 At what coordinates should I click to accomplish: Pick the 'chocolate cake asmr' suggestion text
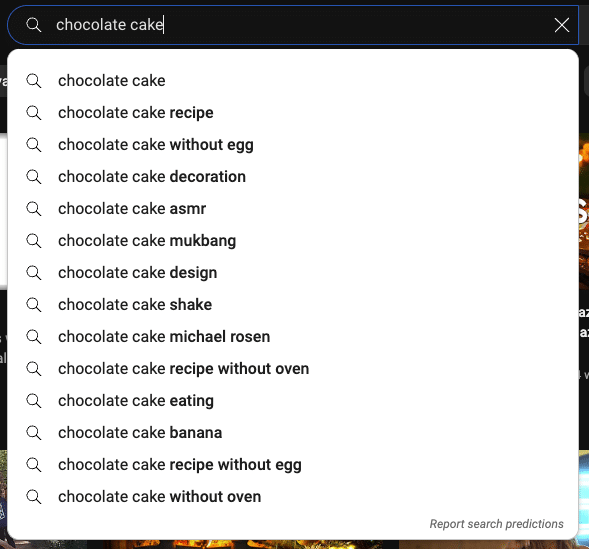coord(132,209)
